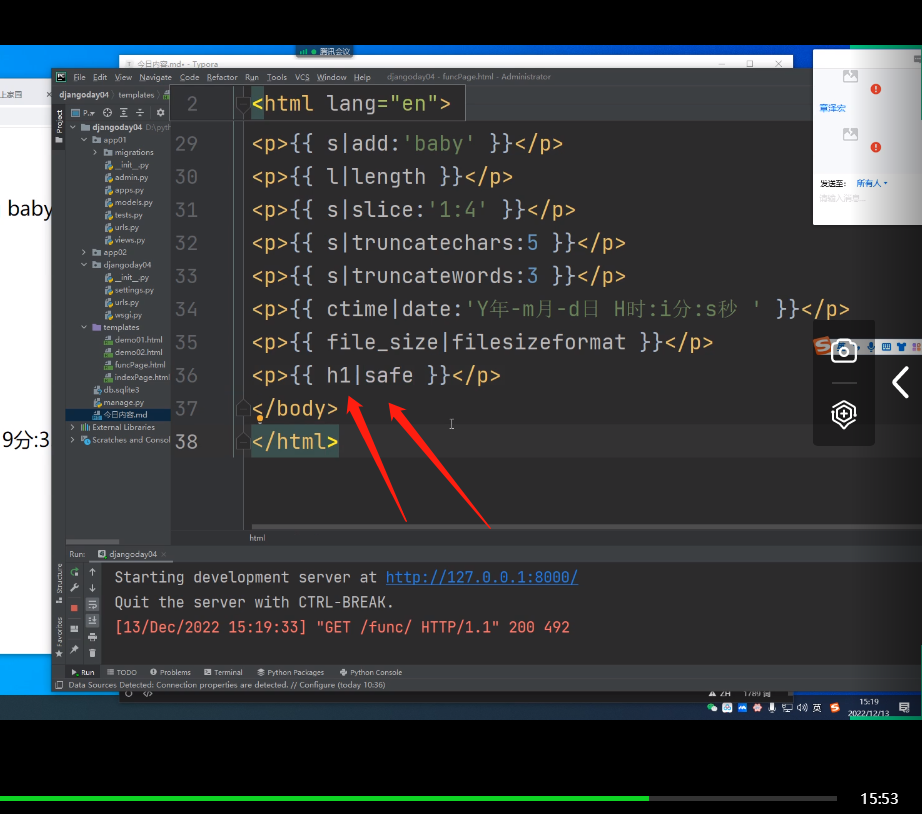Click volume speaker icon in system tray
The height and width of the screenshot is (814, 922).
[x=802, y=708]
